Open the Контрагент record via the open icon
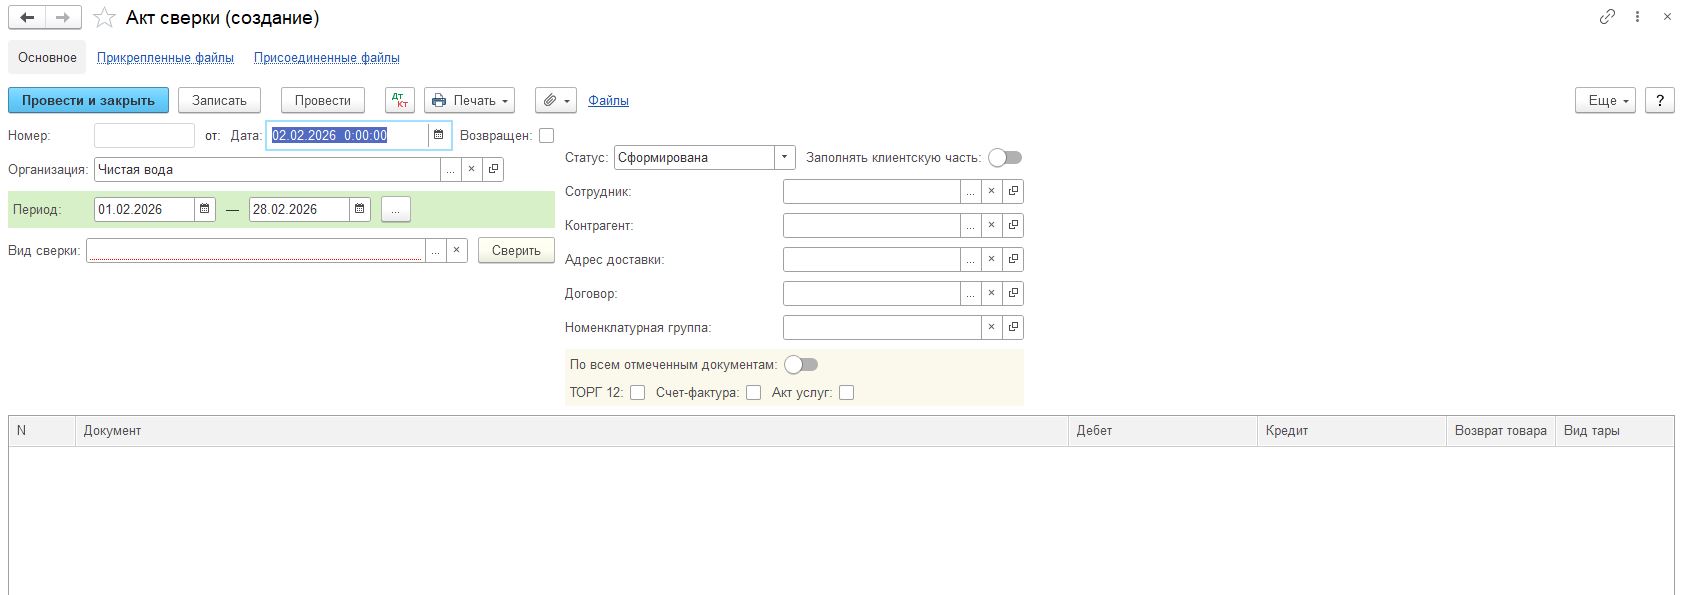This screenshot has width=1681, height=595. (x=1013, y=226)
